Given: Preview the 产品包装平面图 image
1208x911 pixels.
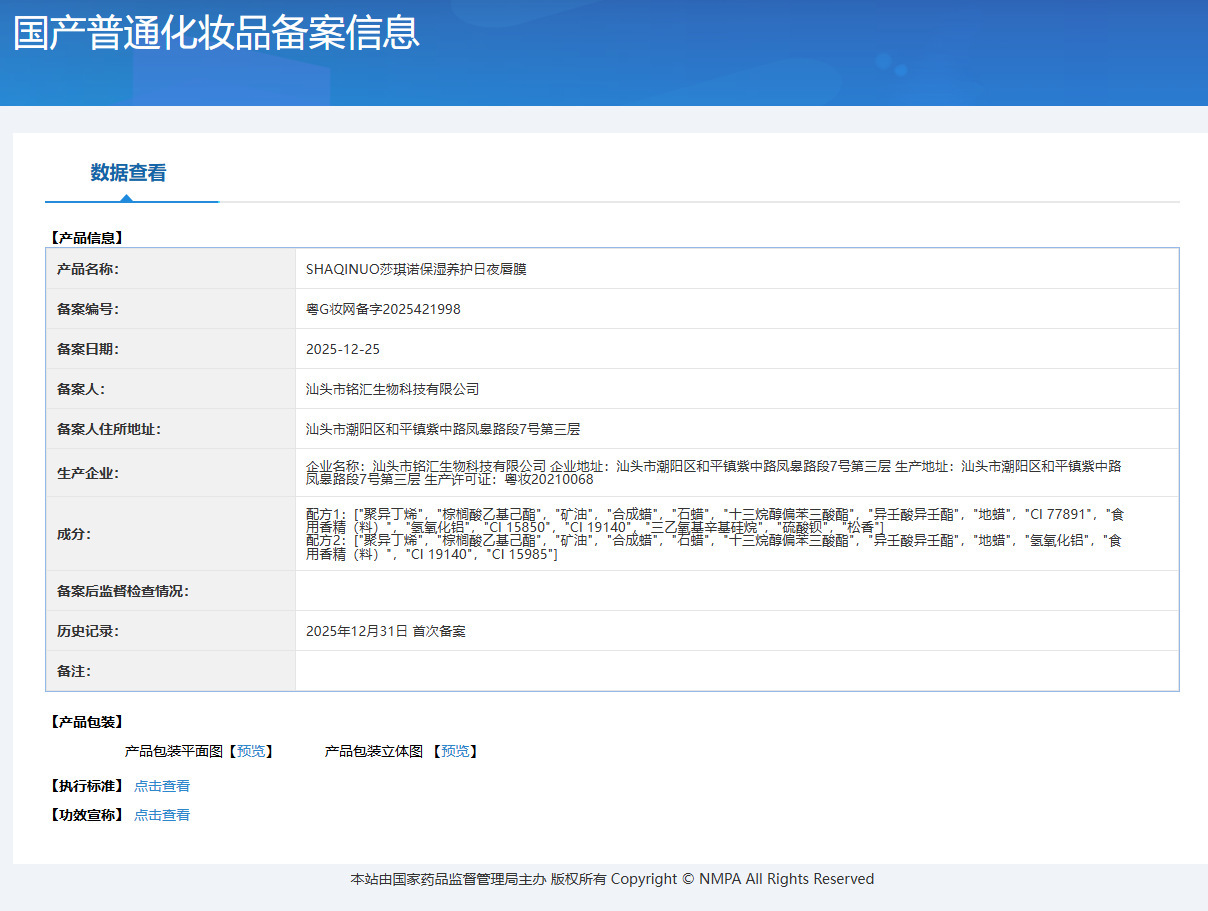Looking at the screenshot, I should pyautogui.click(x=251, y=751).
